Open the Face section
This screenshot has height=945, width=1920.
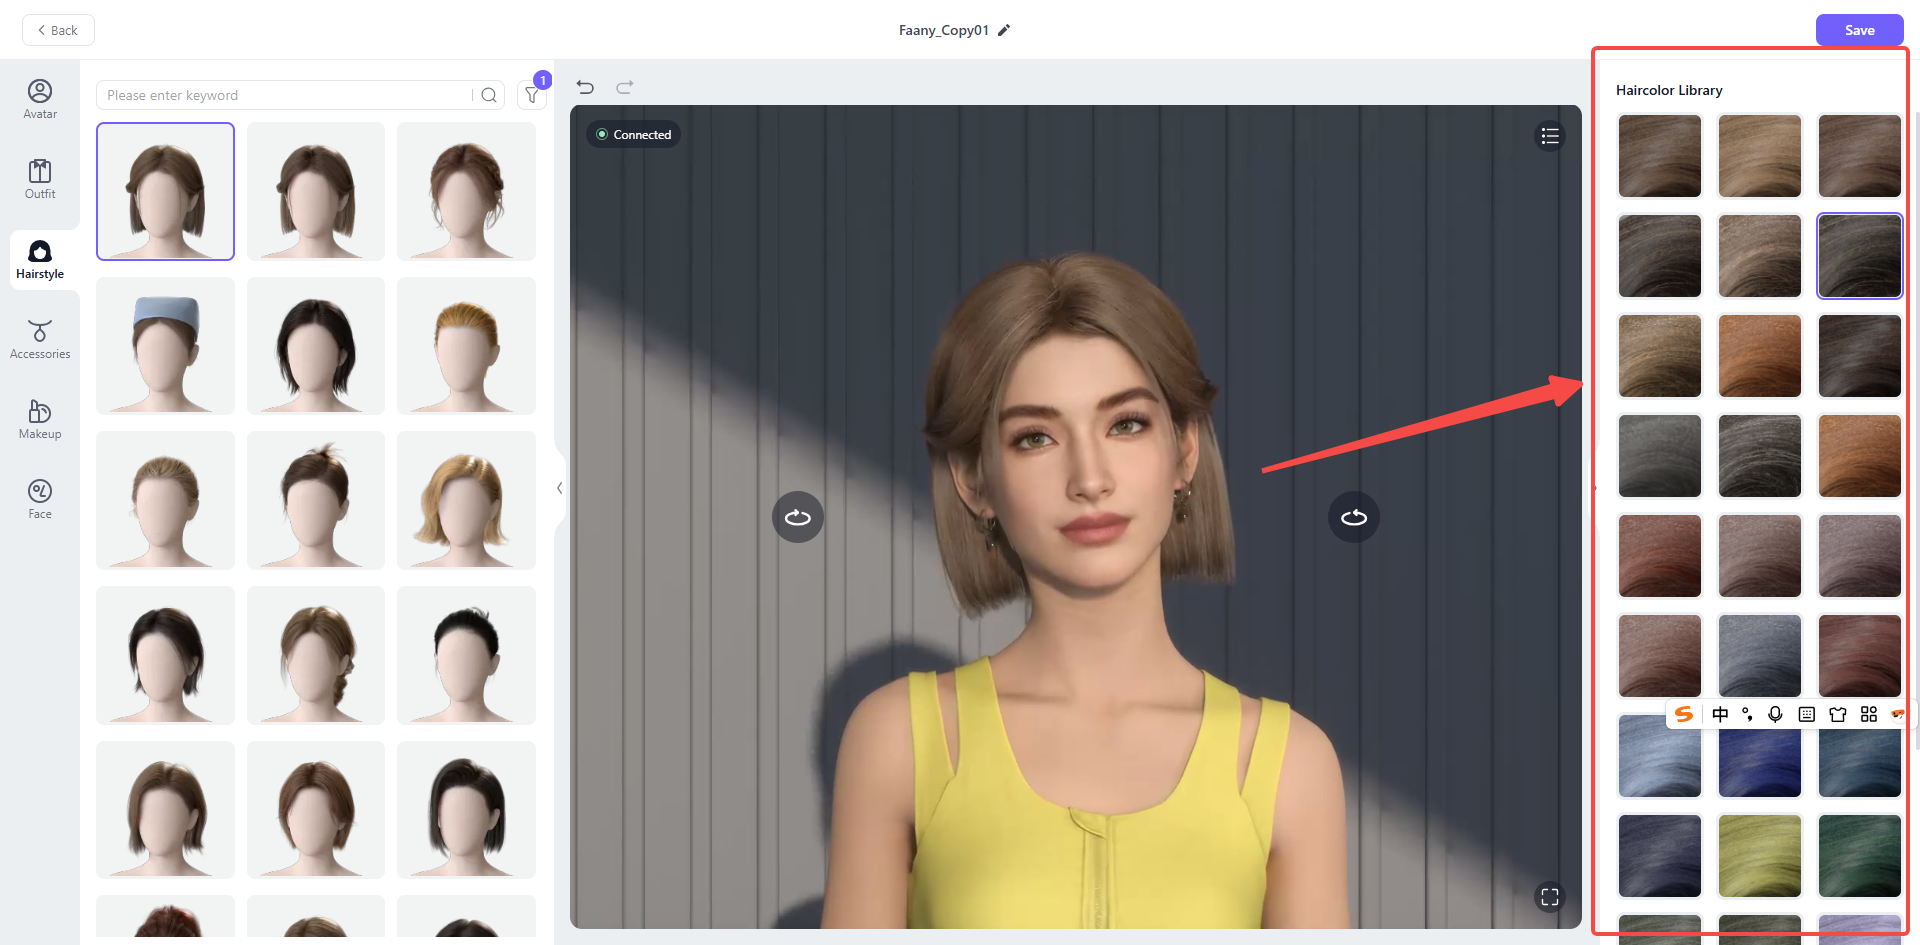40,499
